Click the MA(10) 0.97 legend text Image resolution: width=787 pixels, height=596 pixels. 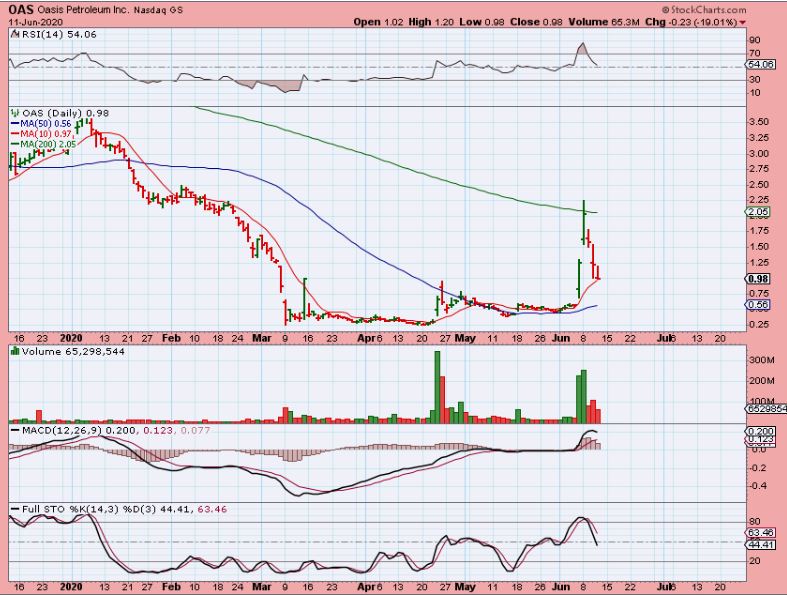coord(47,134)
